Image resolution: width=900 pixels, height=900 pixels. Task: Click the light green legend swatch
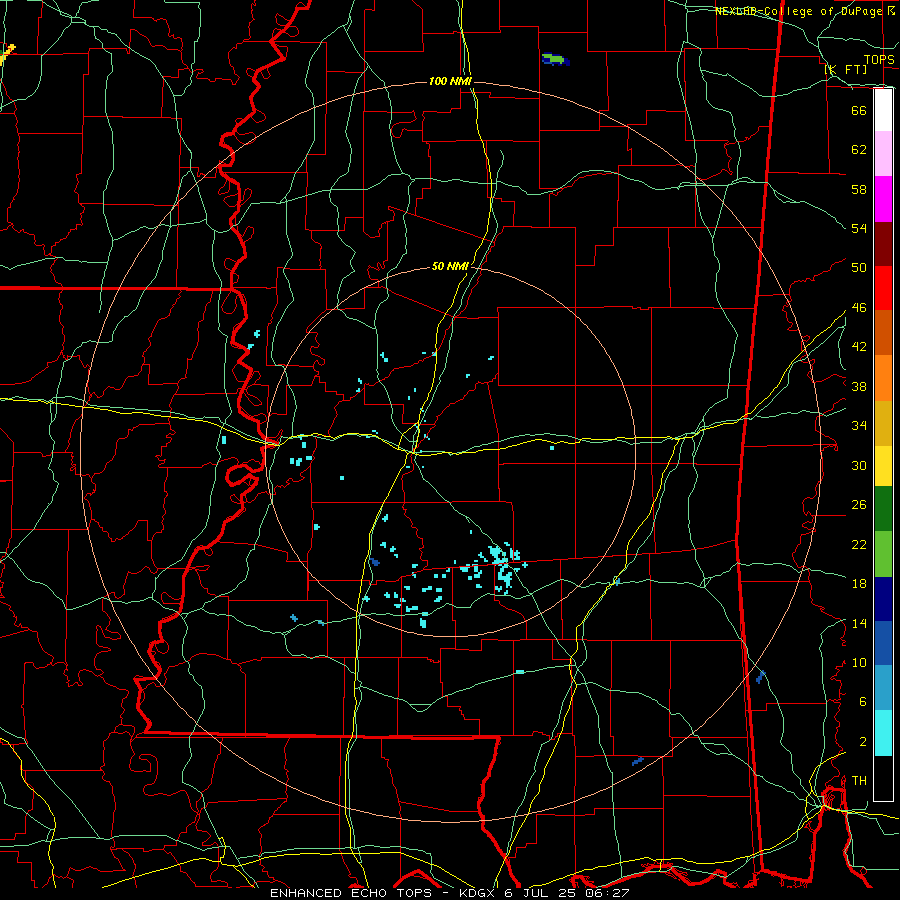[x=883, y=554]
